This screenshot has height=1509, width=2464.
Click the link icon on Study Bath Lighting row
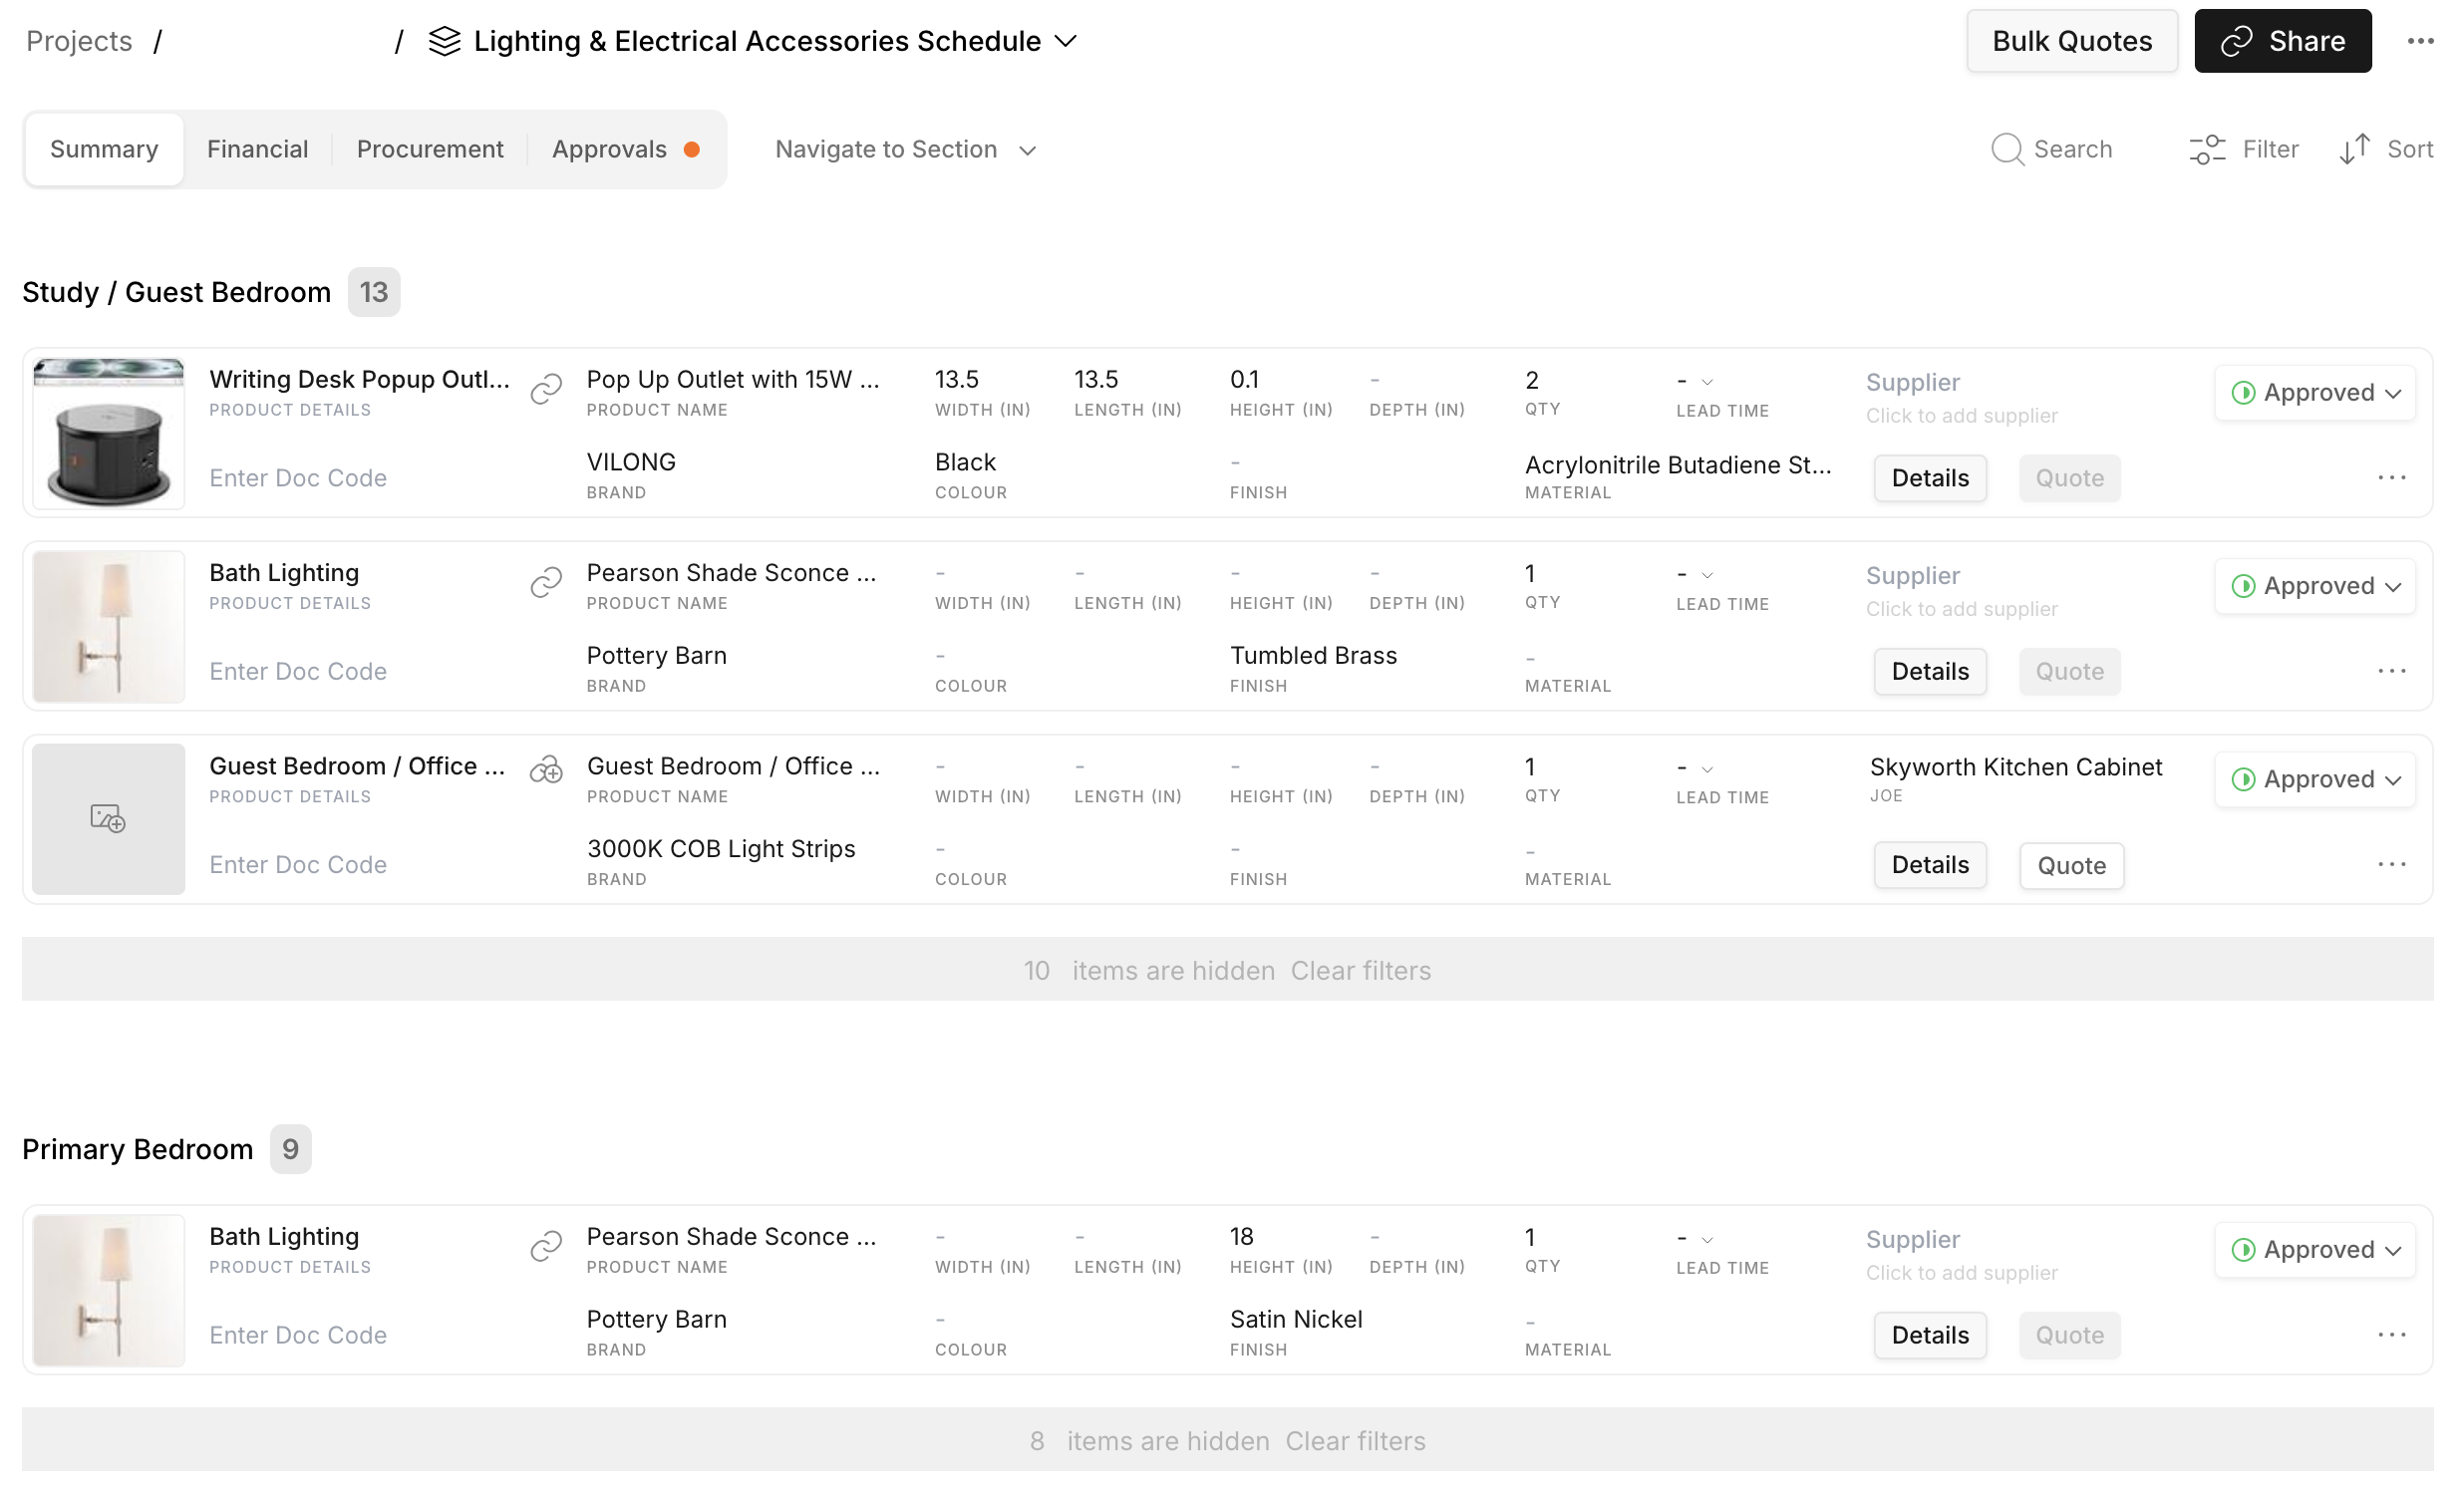[546, 582]
